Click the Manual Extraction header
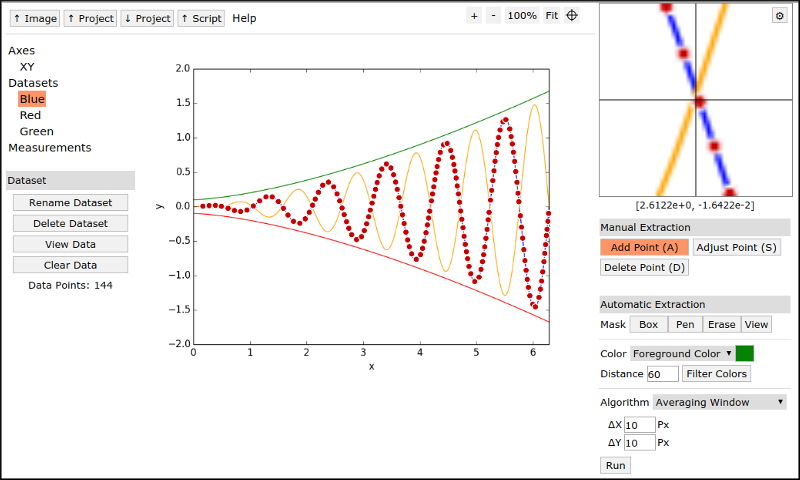800x480 pixels. (695, 228)
